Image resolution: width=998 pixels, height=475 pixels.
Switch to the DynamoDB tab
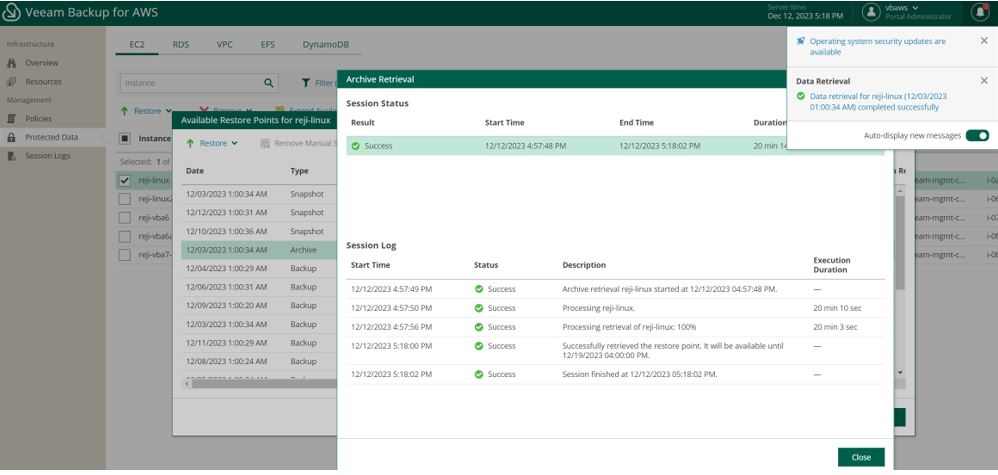[326, 45]
